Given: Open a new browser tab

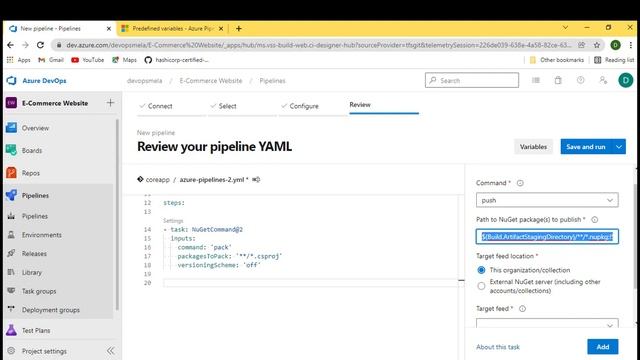Looking at the screenshot, I should (239, 29).
